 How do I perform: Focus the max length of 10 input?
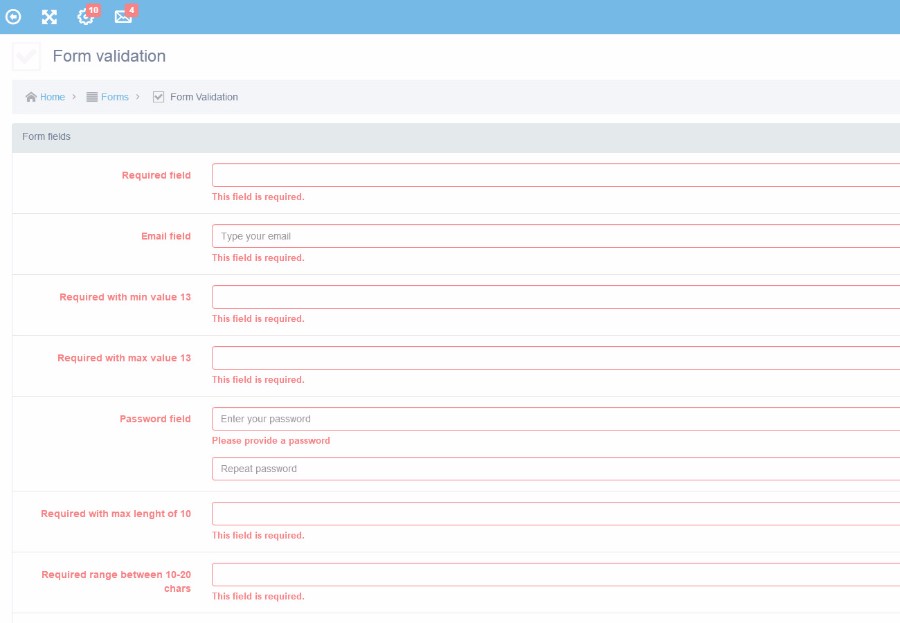(x=555, y=514)
